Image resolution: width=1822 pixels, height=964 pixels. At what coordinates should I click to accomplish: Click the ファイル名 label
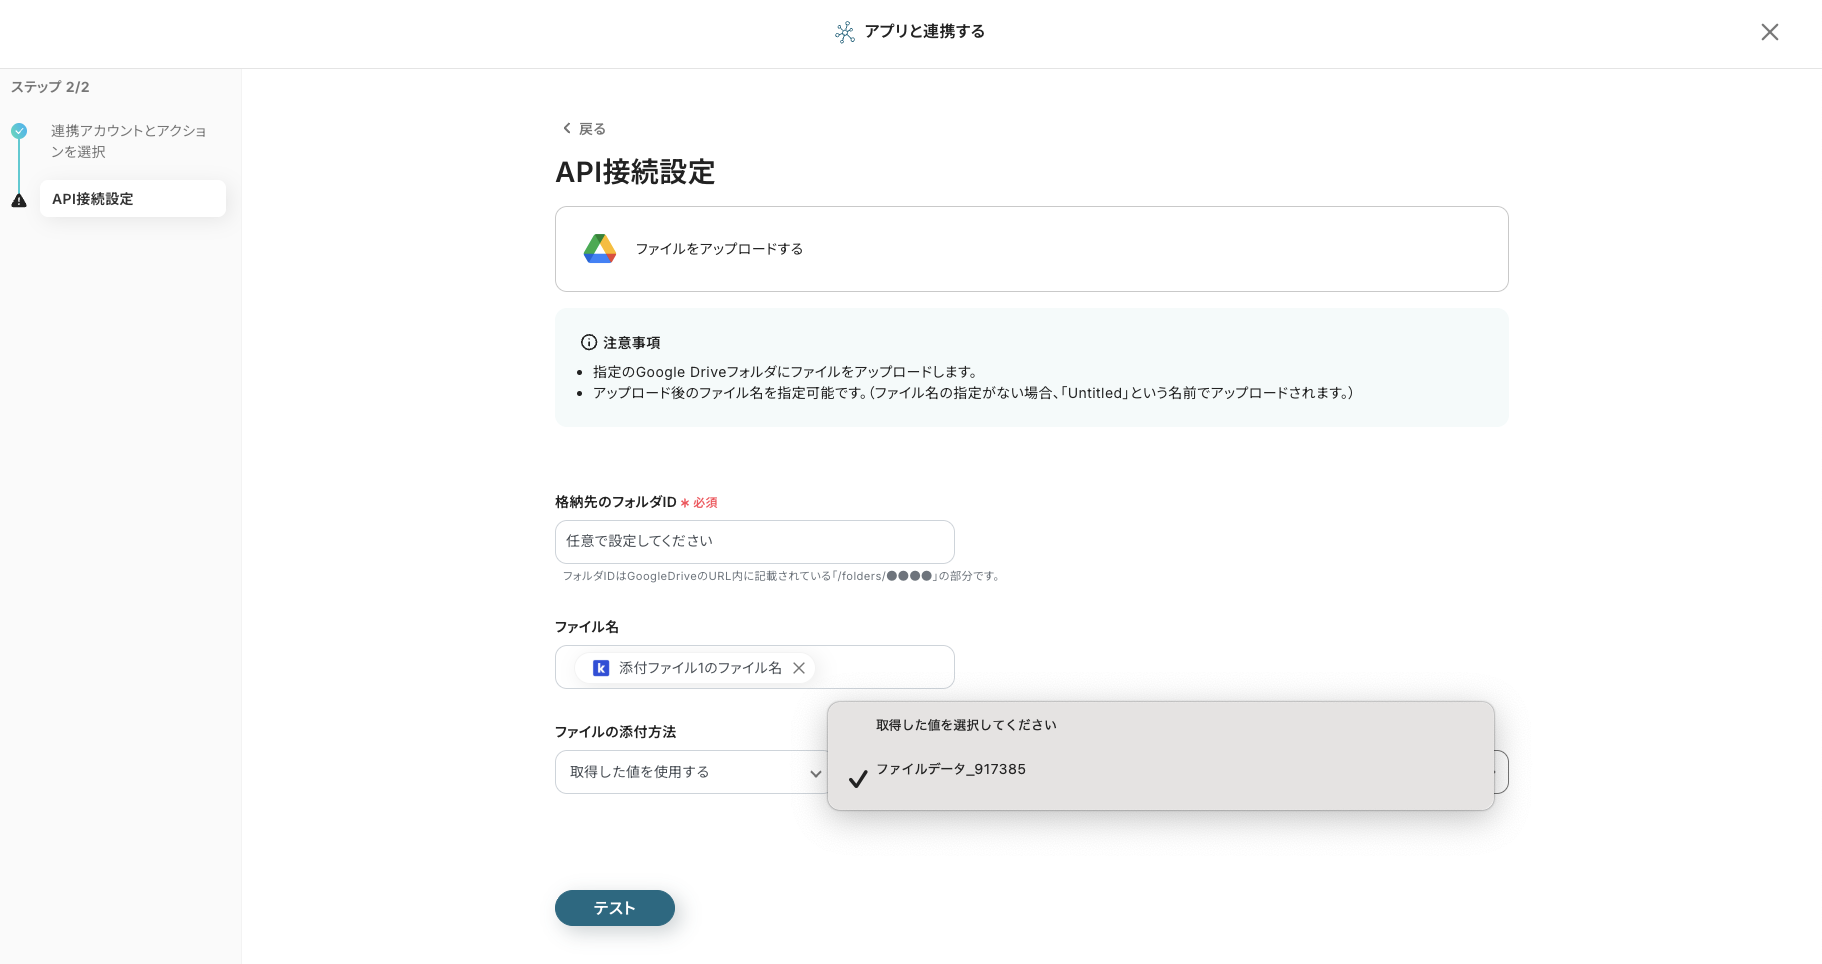pyautogui.click(x=587, y=627)
